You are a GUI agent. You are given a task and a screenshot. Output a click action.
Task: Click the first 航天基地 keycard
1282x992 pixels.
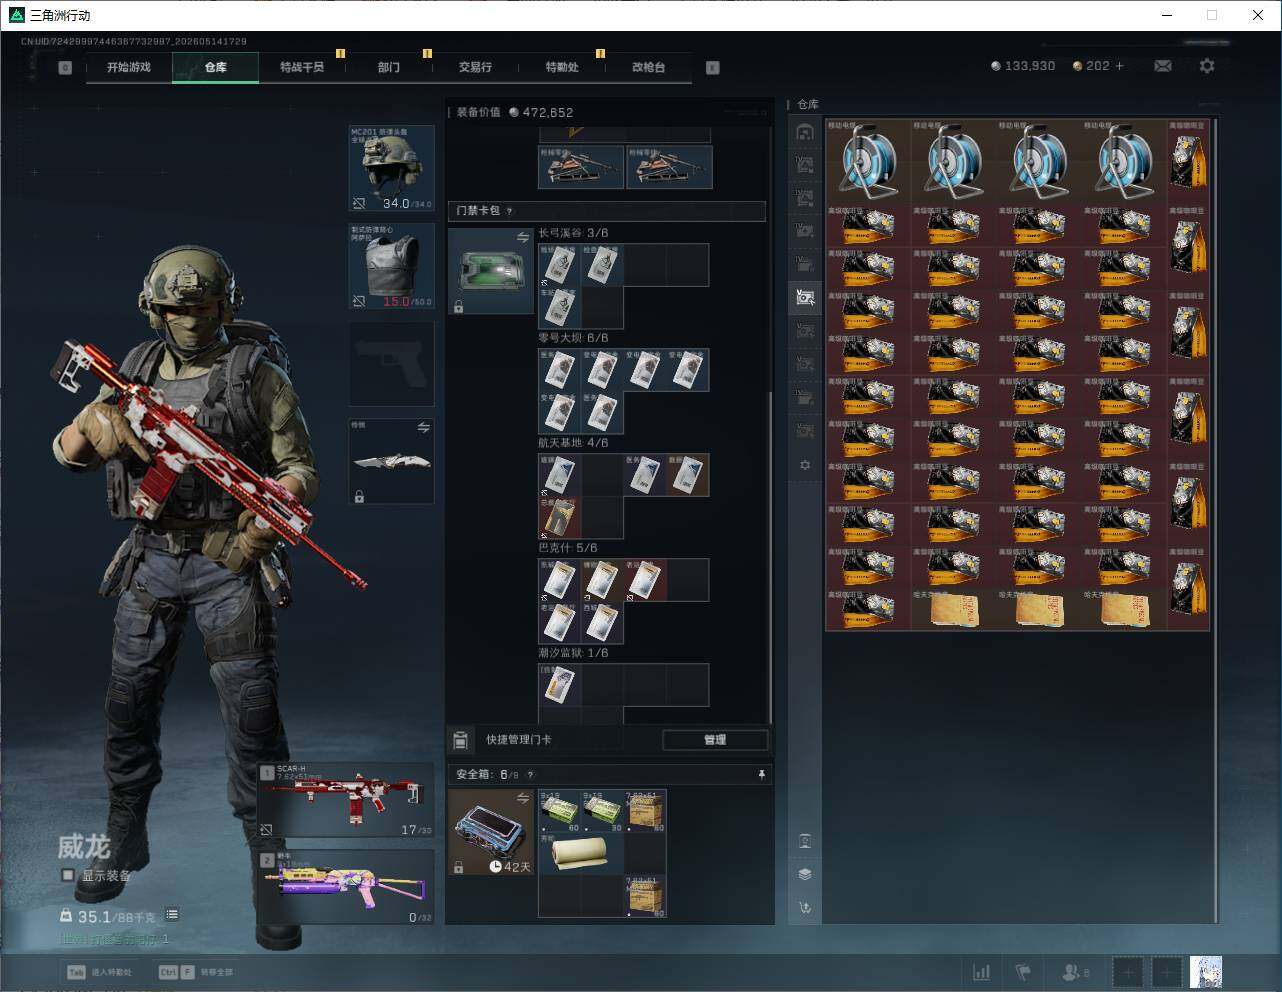point(560,475)
